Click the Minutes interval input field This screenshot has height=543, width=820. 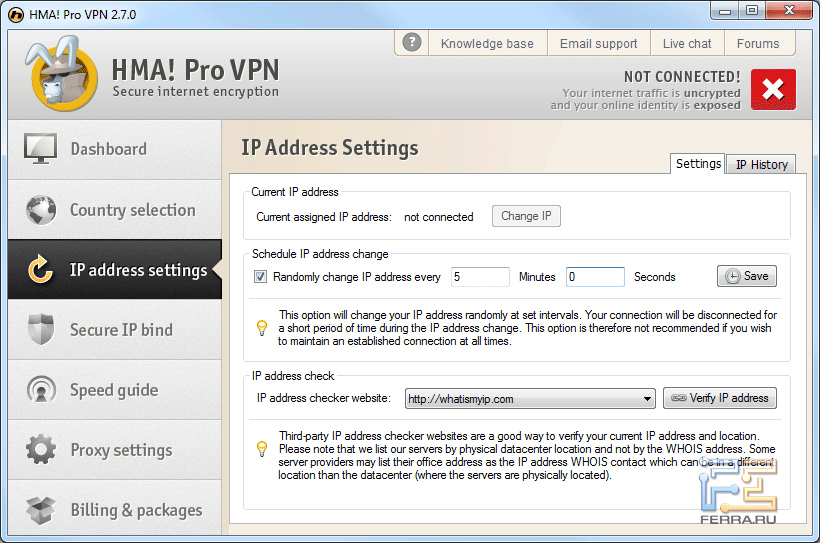click(480, 277)
